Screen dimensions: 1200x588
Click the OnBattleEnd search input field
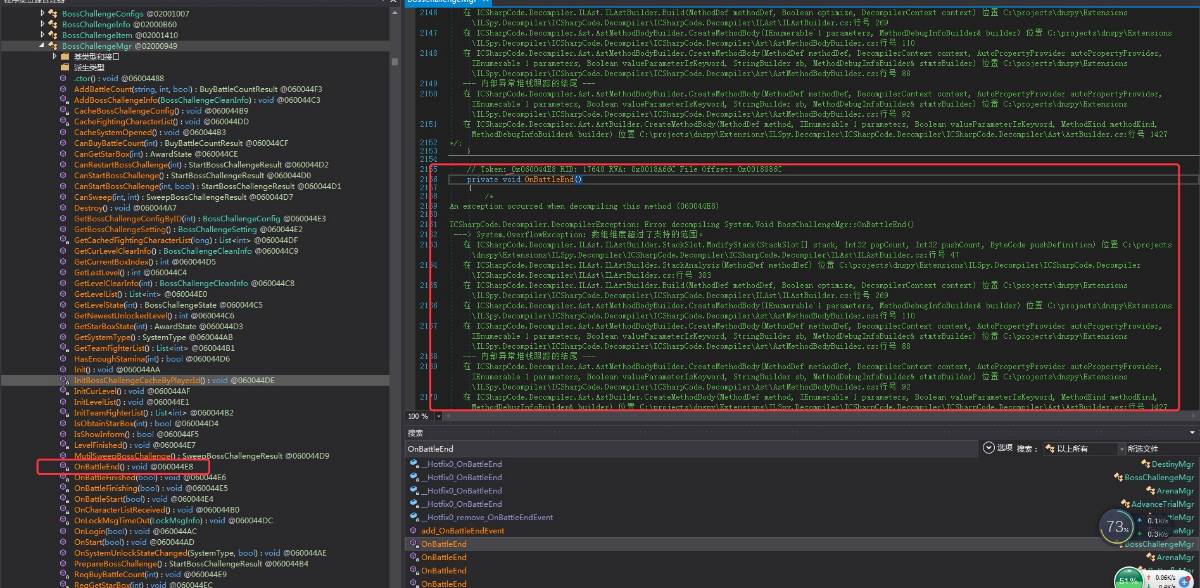(691, 449)
